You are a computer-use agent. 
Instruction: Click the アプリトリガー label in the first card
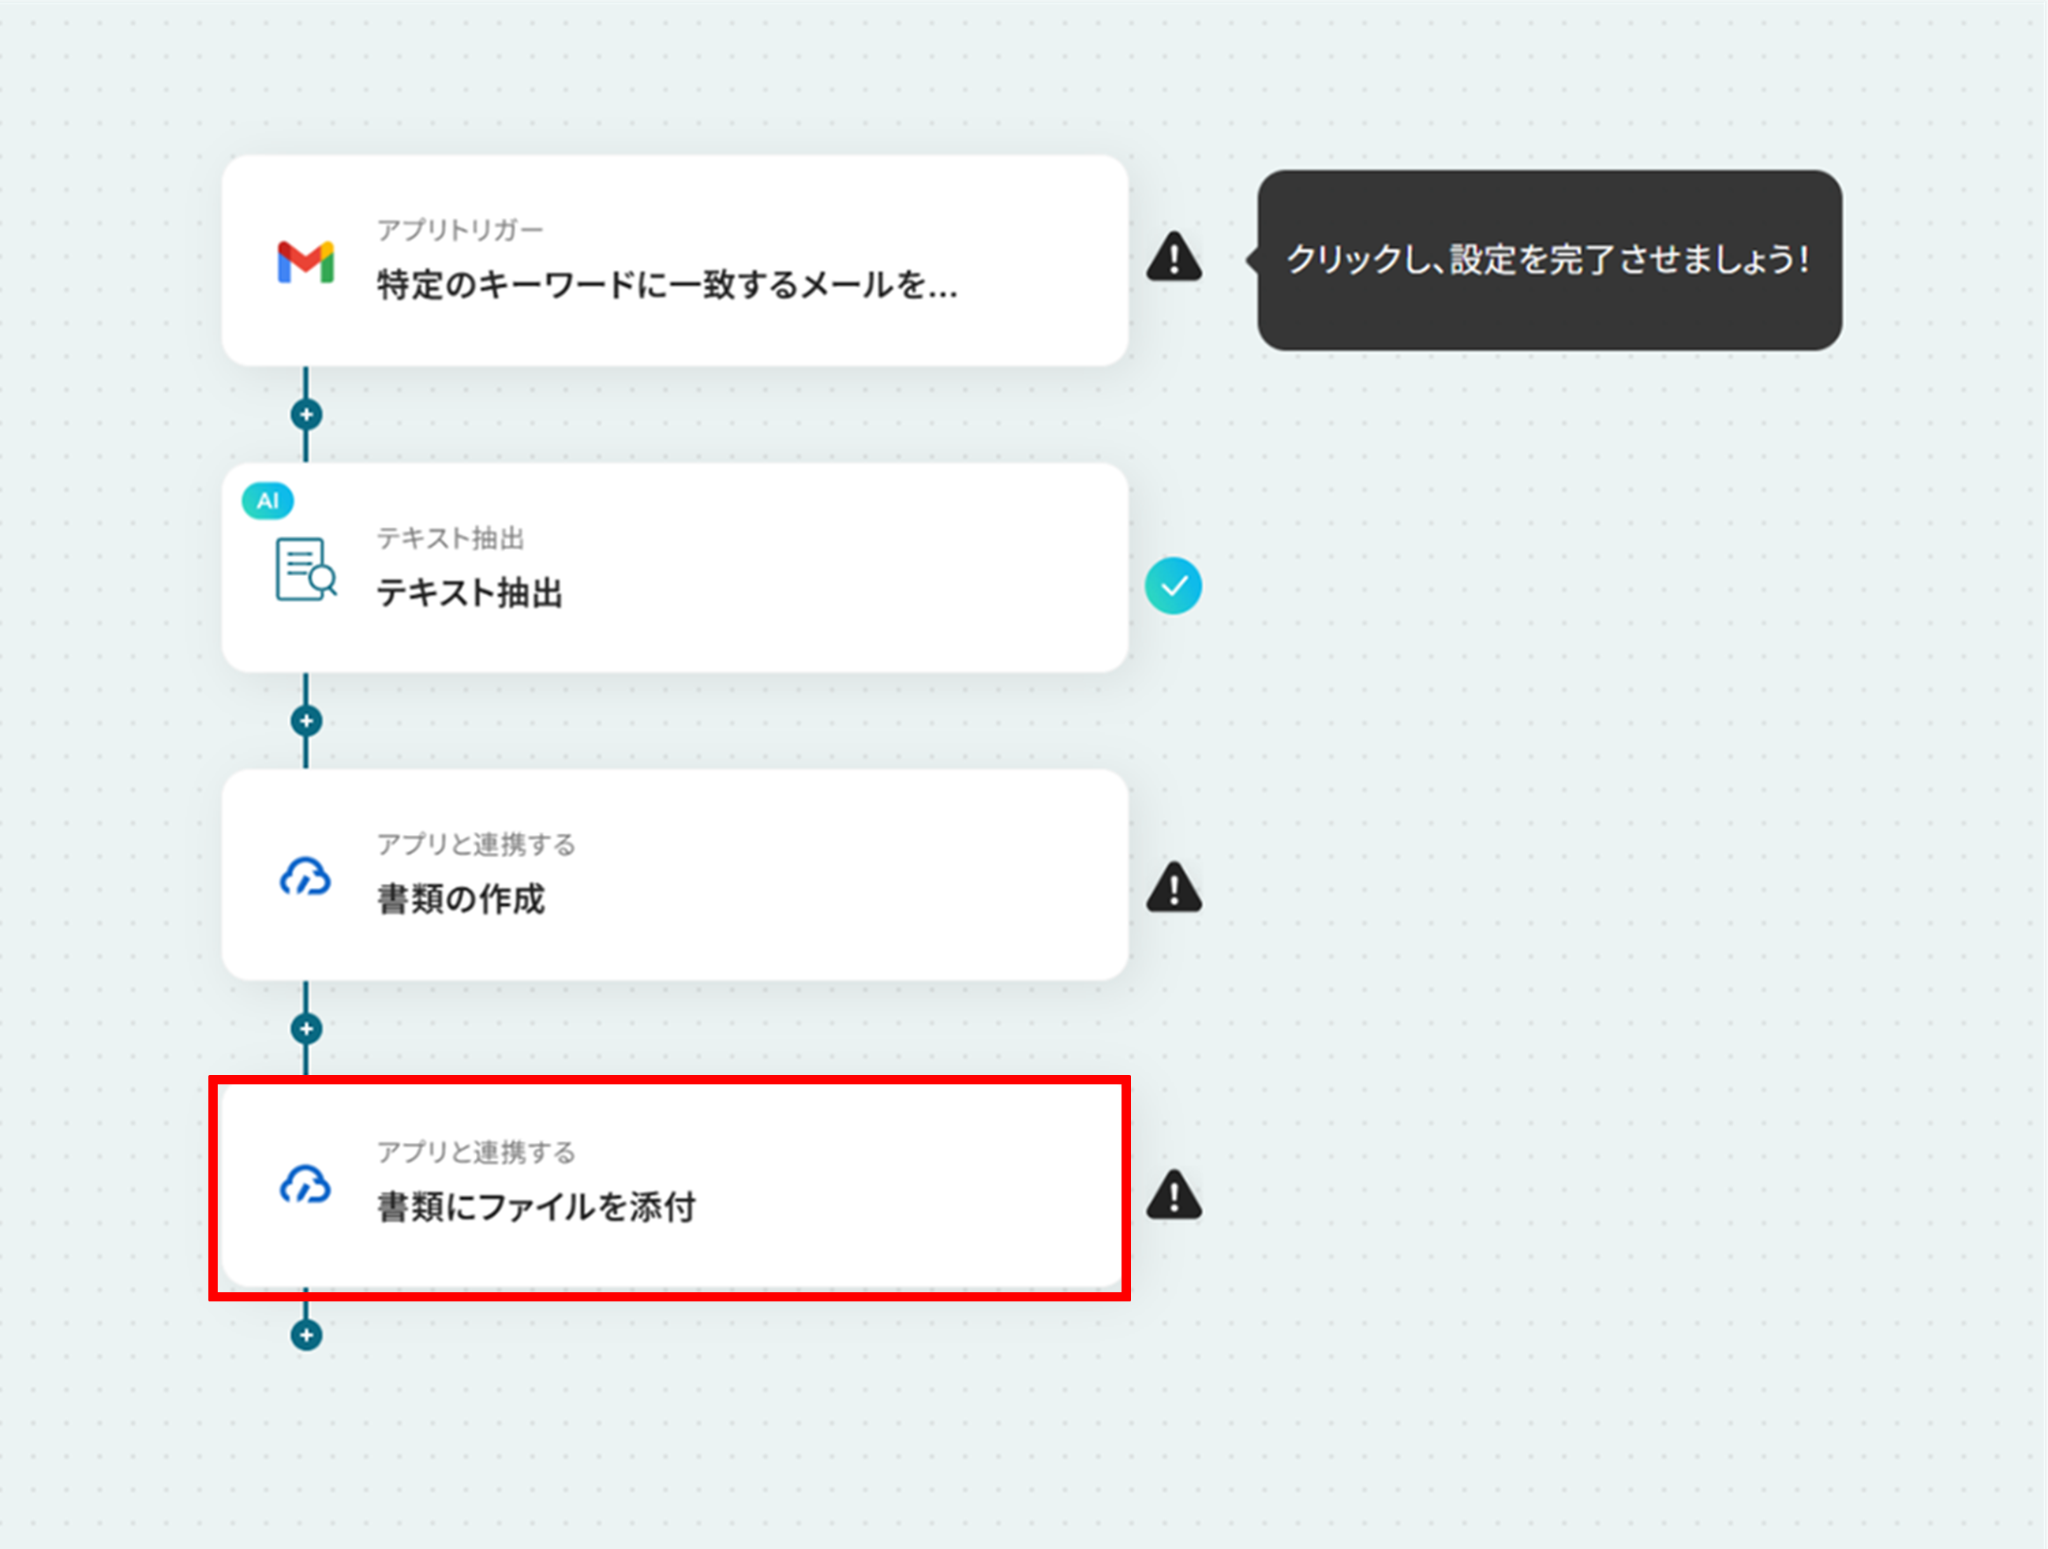pos(460,230)
